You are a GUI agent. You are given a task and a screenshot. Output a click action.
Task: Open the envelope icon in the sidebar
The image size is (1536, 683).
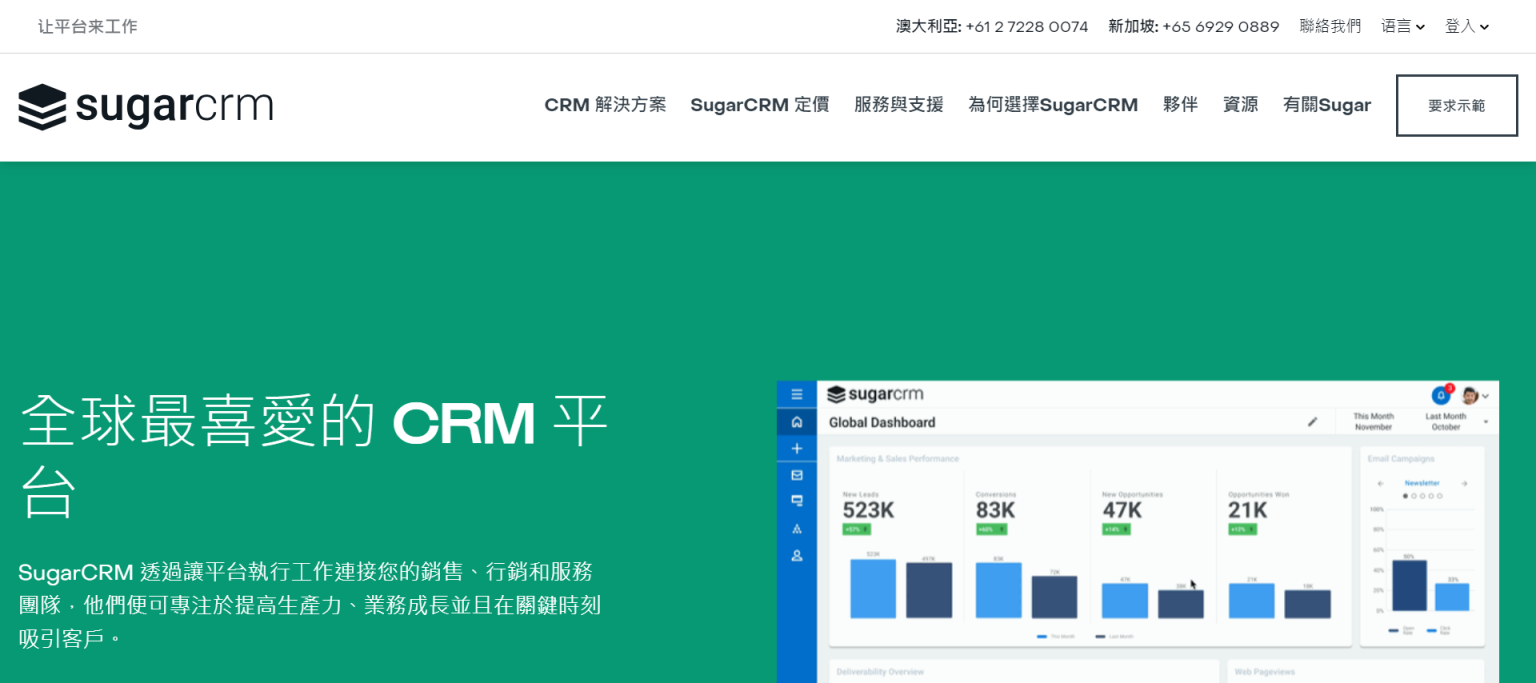point(797,475)
